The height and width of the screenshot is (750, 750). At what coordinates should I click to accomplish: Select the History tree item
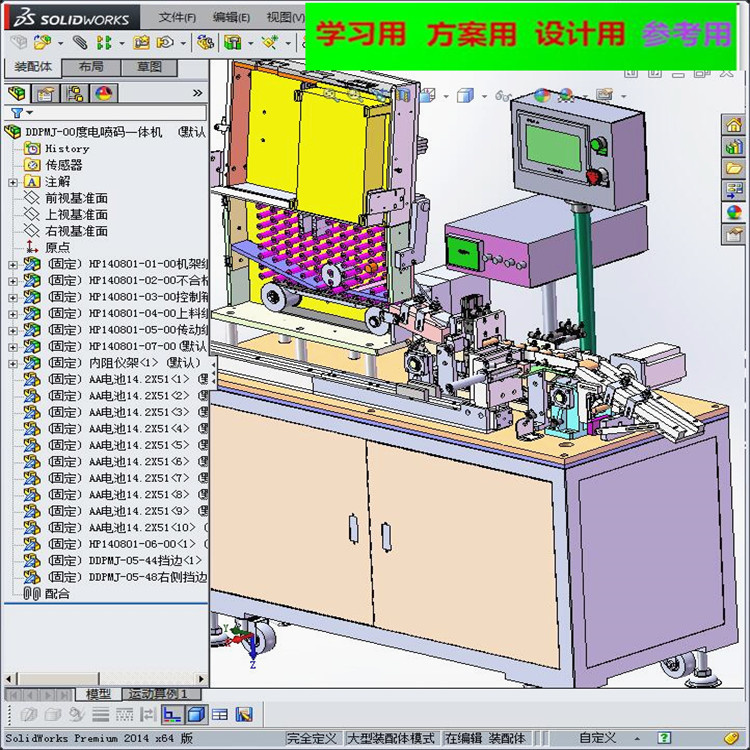click(x=67, y=149)
